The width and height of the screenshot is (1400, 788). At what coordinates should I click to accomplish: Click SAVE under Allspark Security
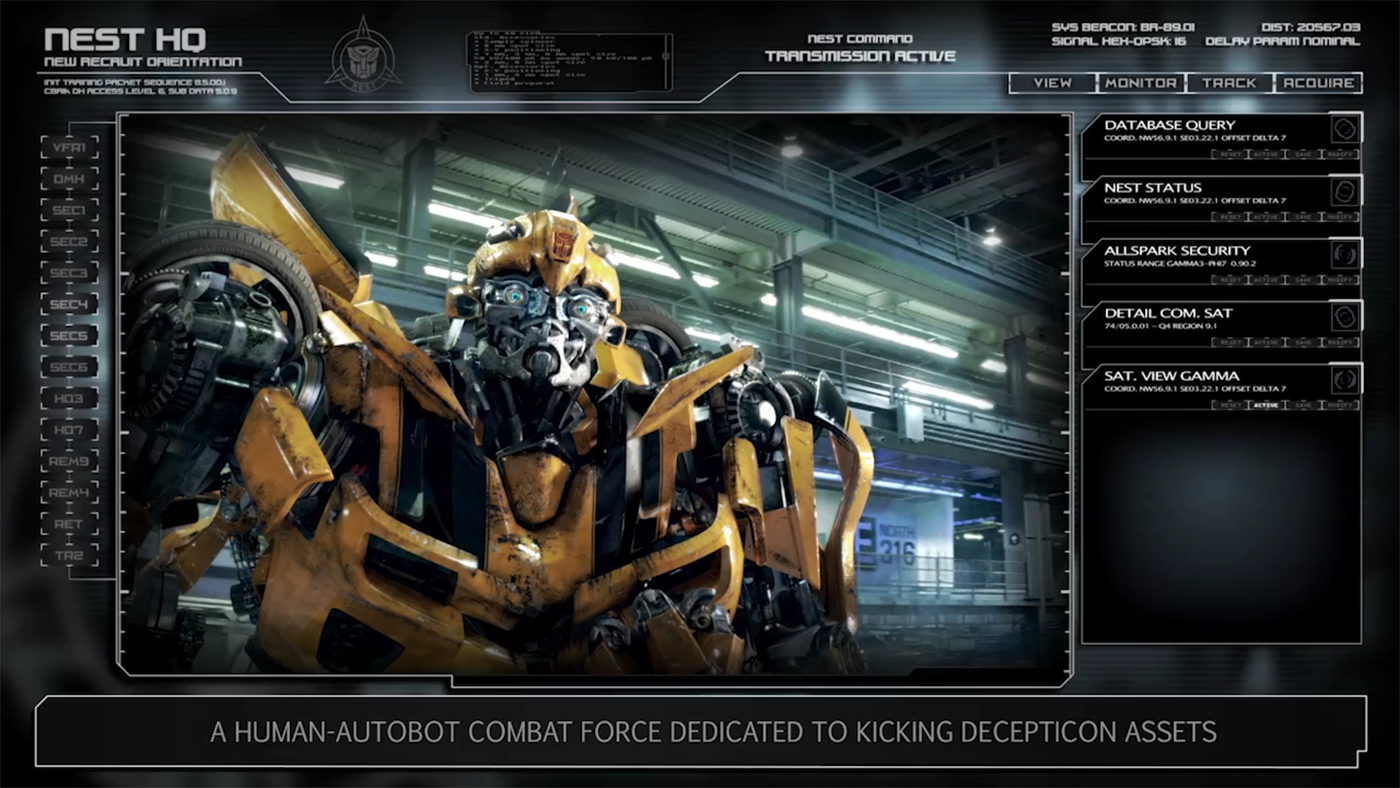point(1302,280)
